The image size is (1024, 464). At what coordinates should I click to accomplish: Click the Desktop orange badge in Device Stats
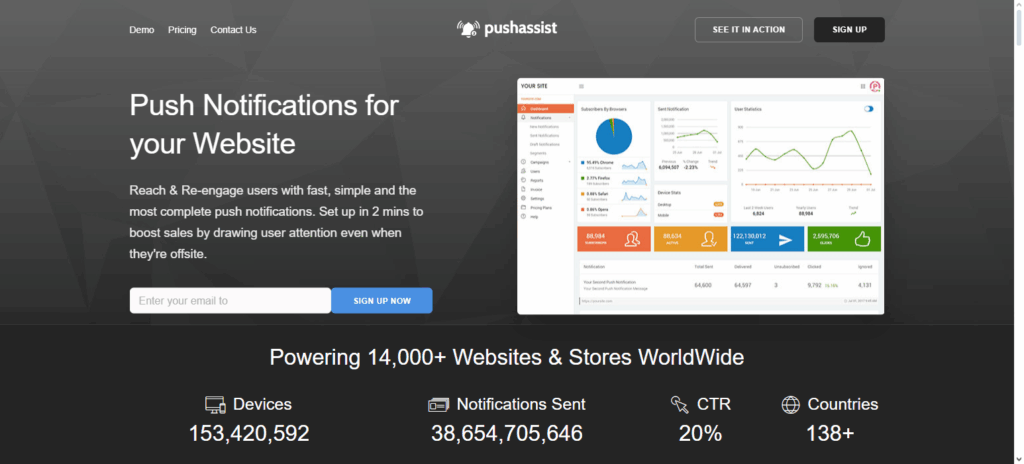(718, 205)
